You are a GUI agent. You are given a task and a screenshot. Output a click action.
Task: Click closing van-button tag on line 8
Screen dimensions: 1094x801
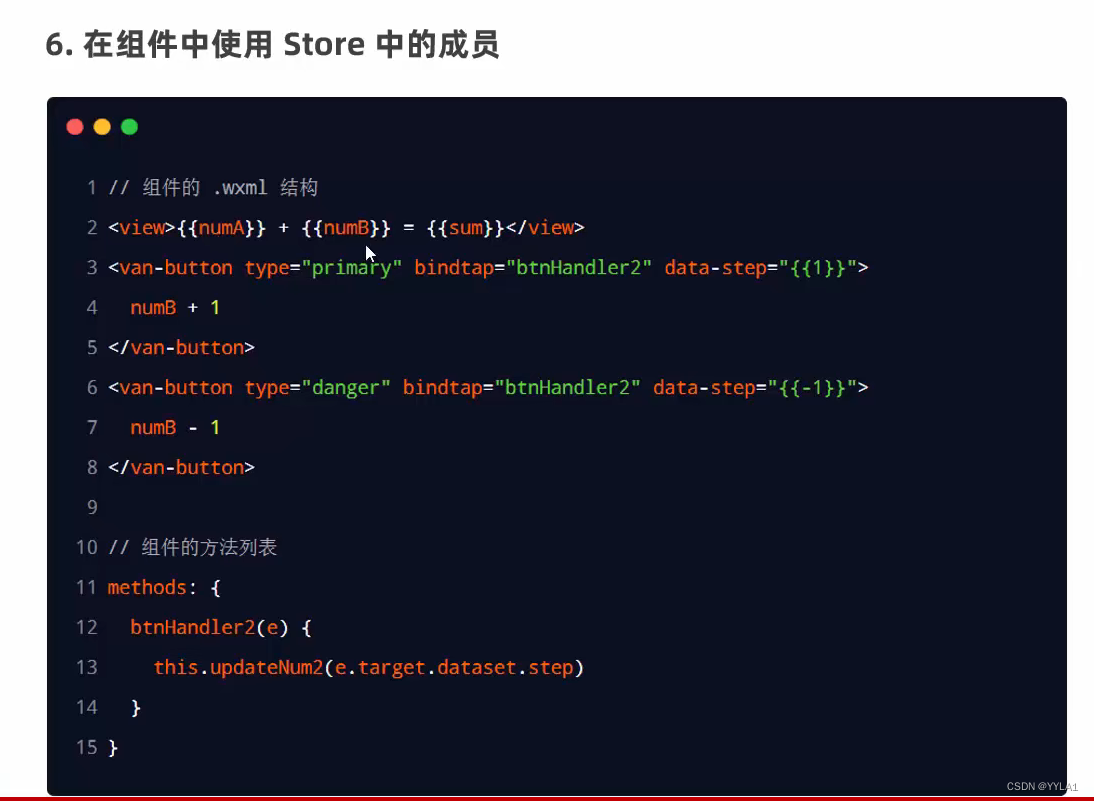pos(181,467)
